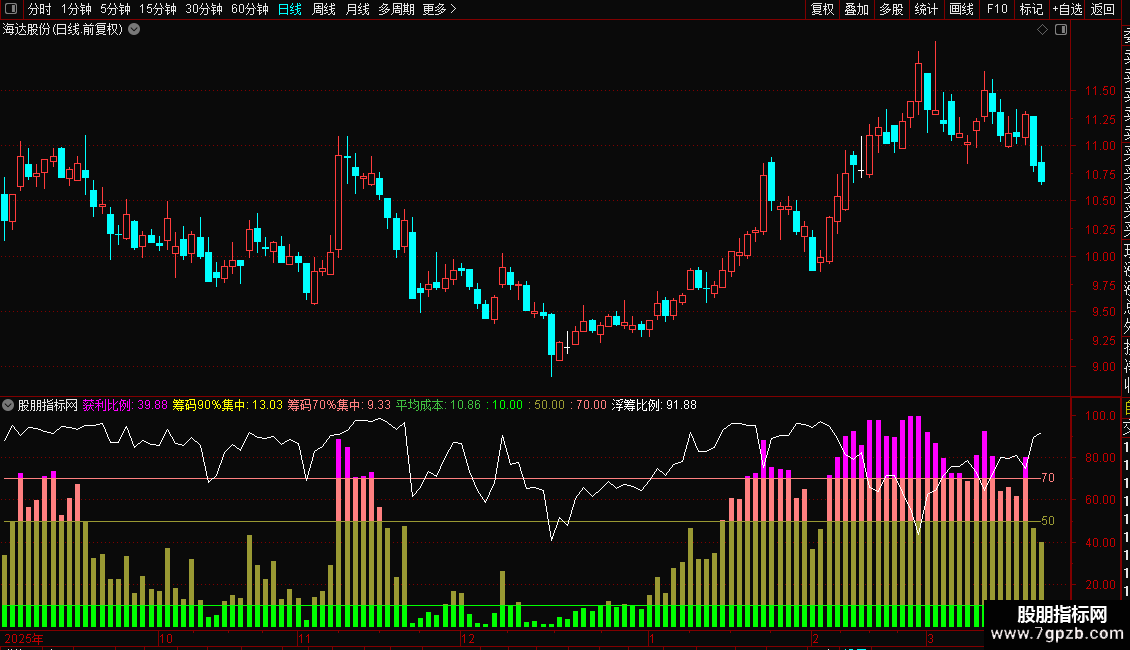Viewport: 1130px width, 650px height.
Task: Add stock with +自选 button
Action: point(1067,9)
